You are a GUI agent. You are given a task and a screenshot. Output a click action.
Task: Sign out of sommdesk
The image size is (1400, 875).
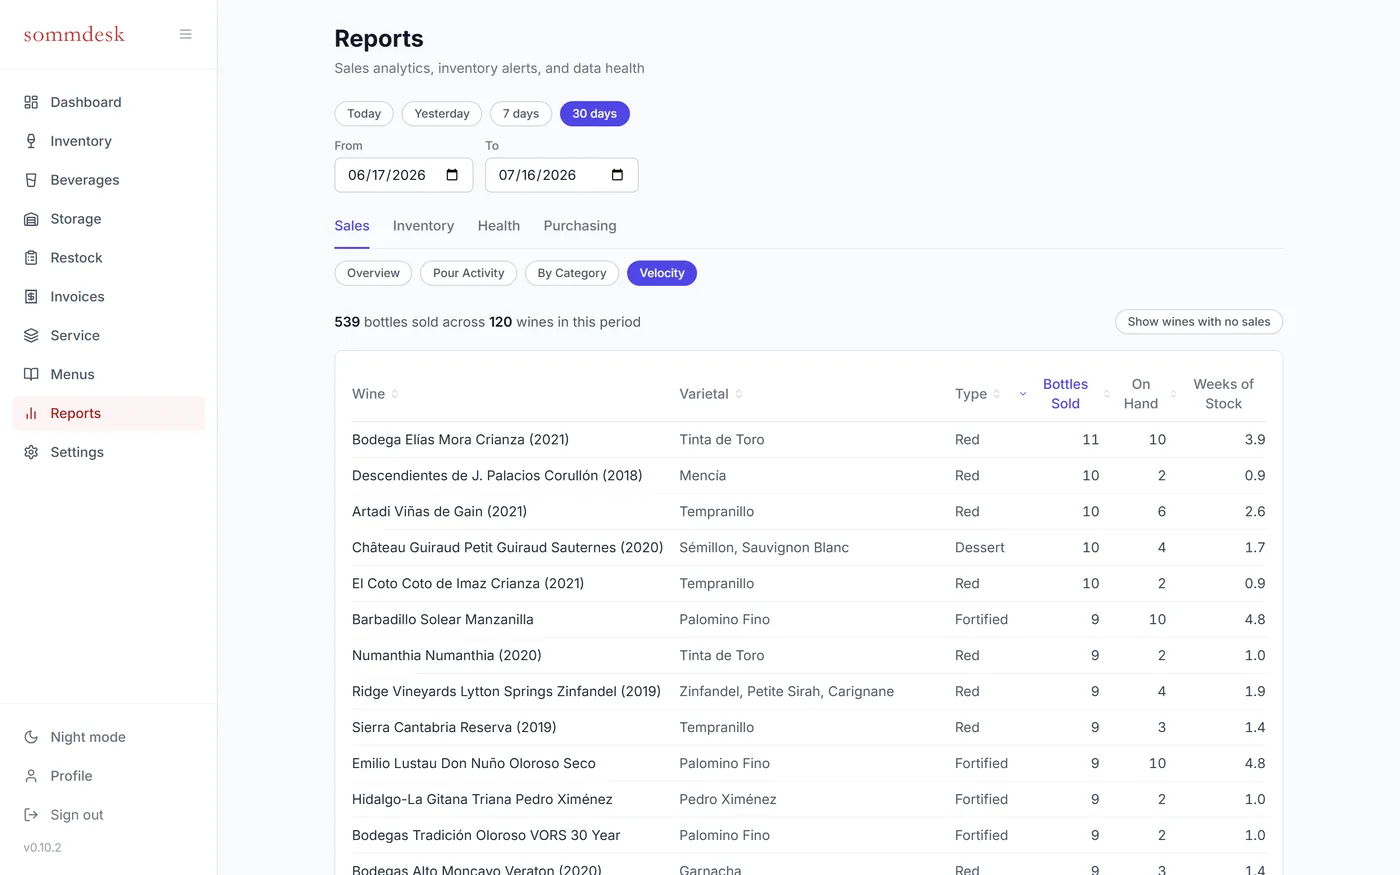pyautogui.click(x=108, y=815)
